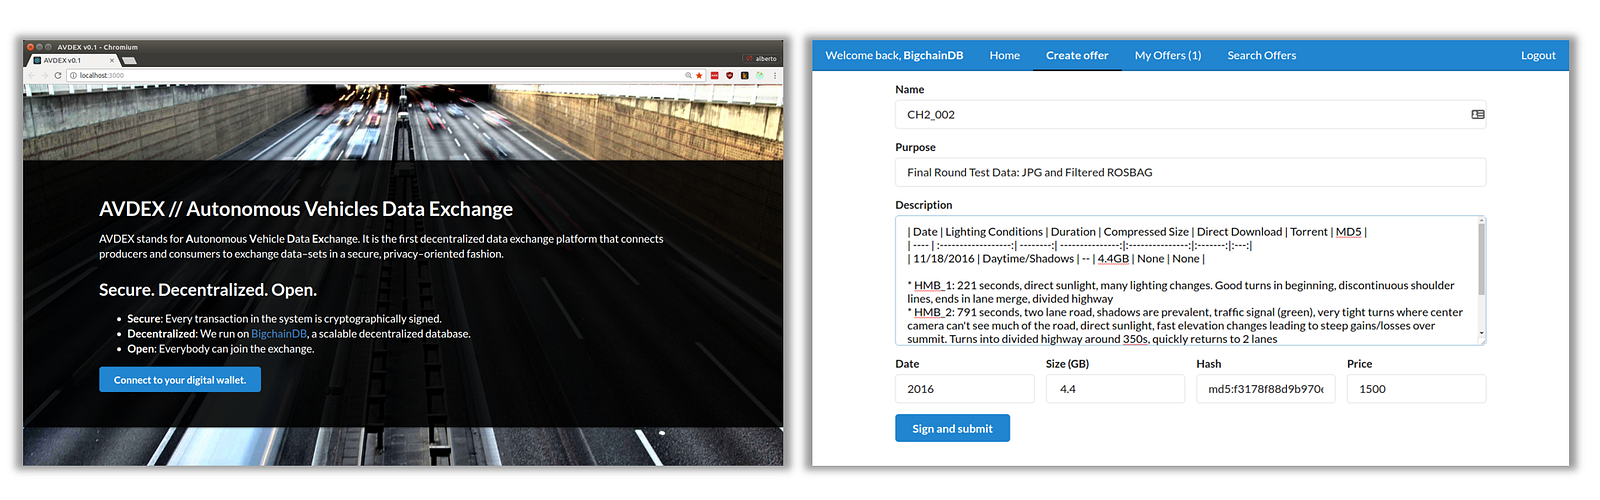This screenshot has width=1600, height=500.
Task: Click the Description label
Action: [924, 205]
